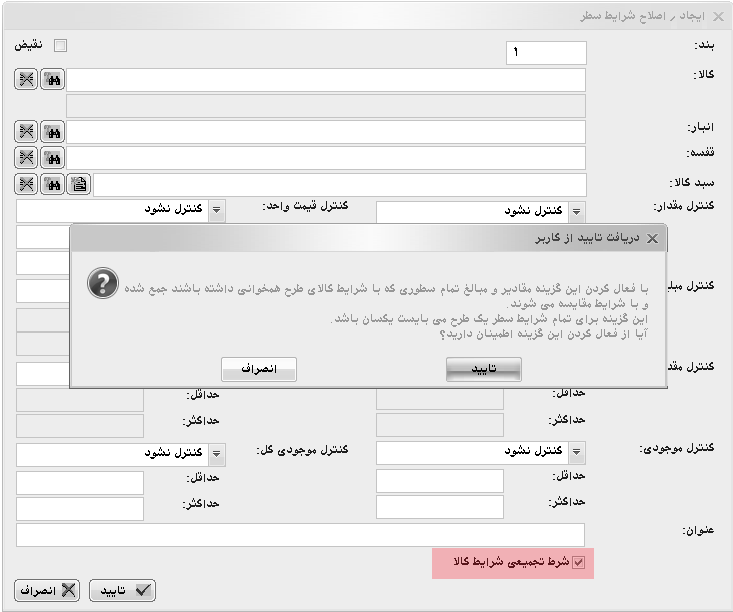Clear the قفسه field using its clear icon
733x612 pixels.
click(x=26, y=158)
